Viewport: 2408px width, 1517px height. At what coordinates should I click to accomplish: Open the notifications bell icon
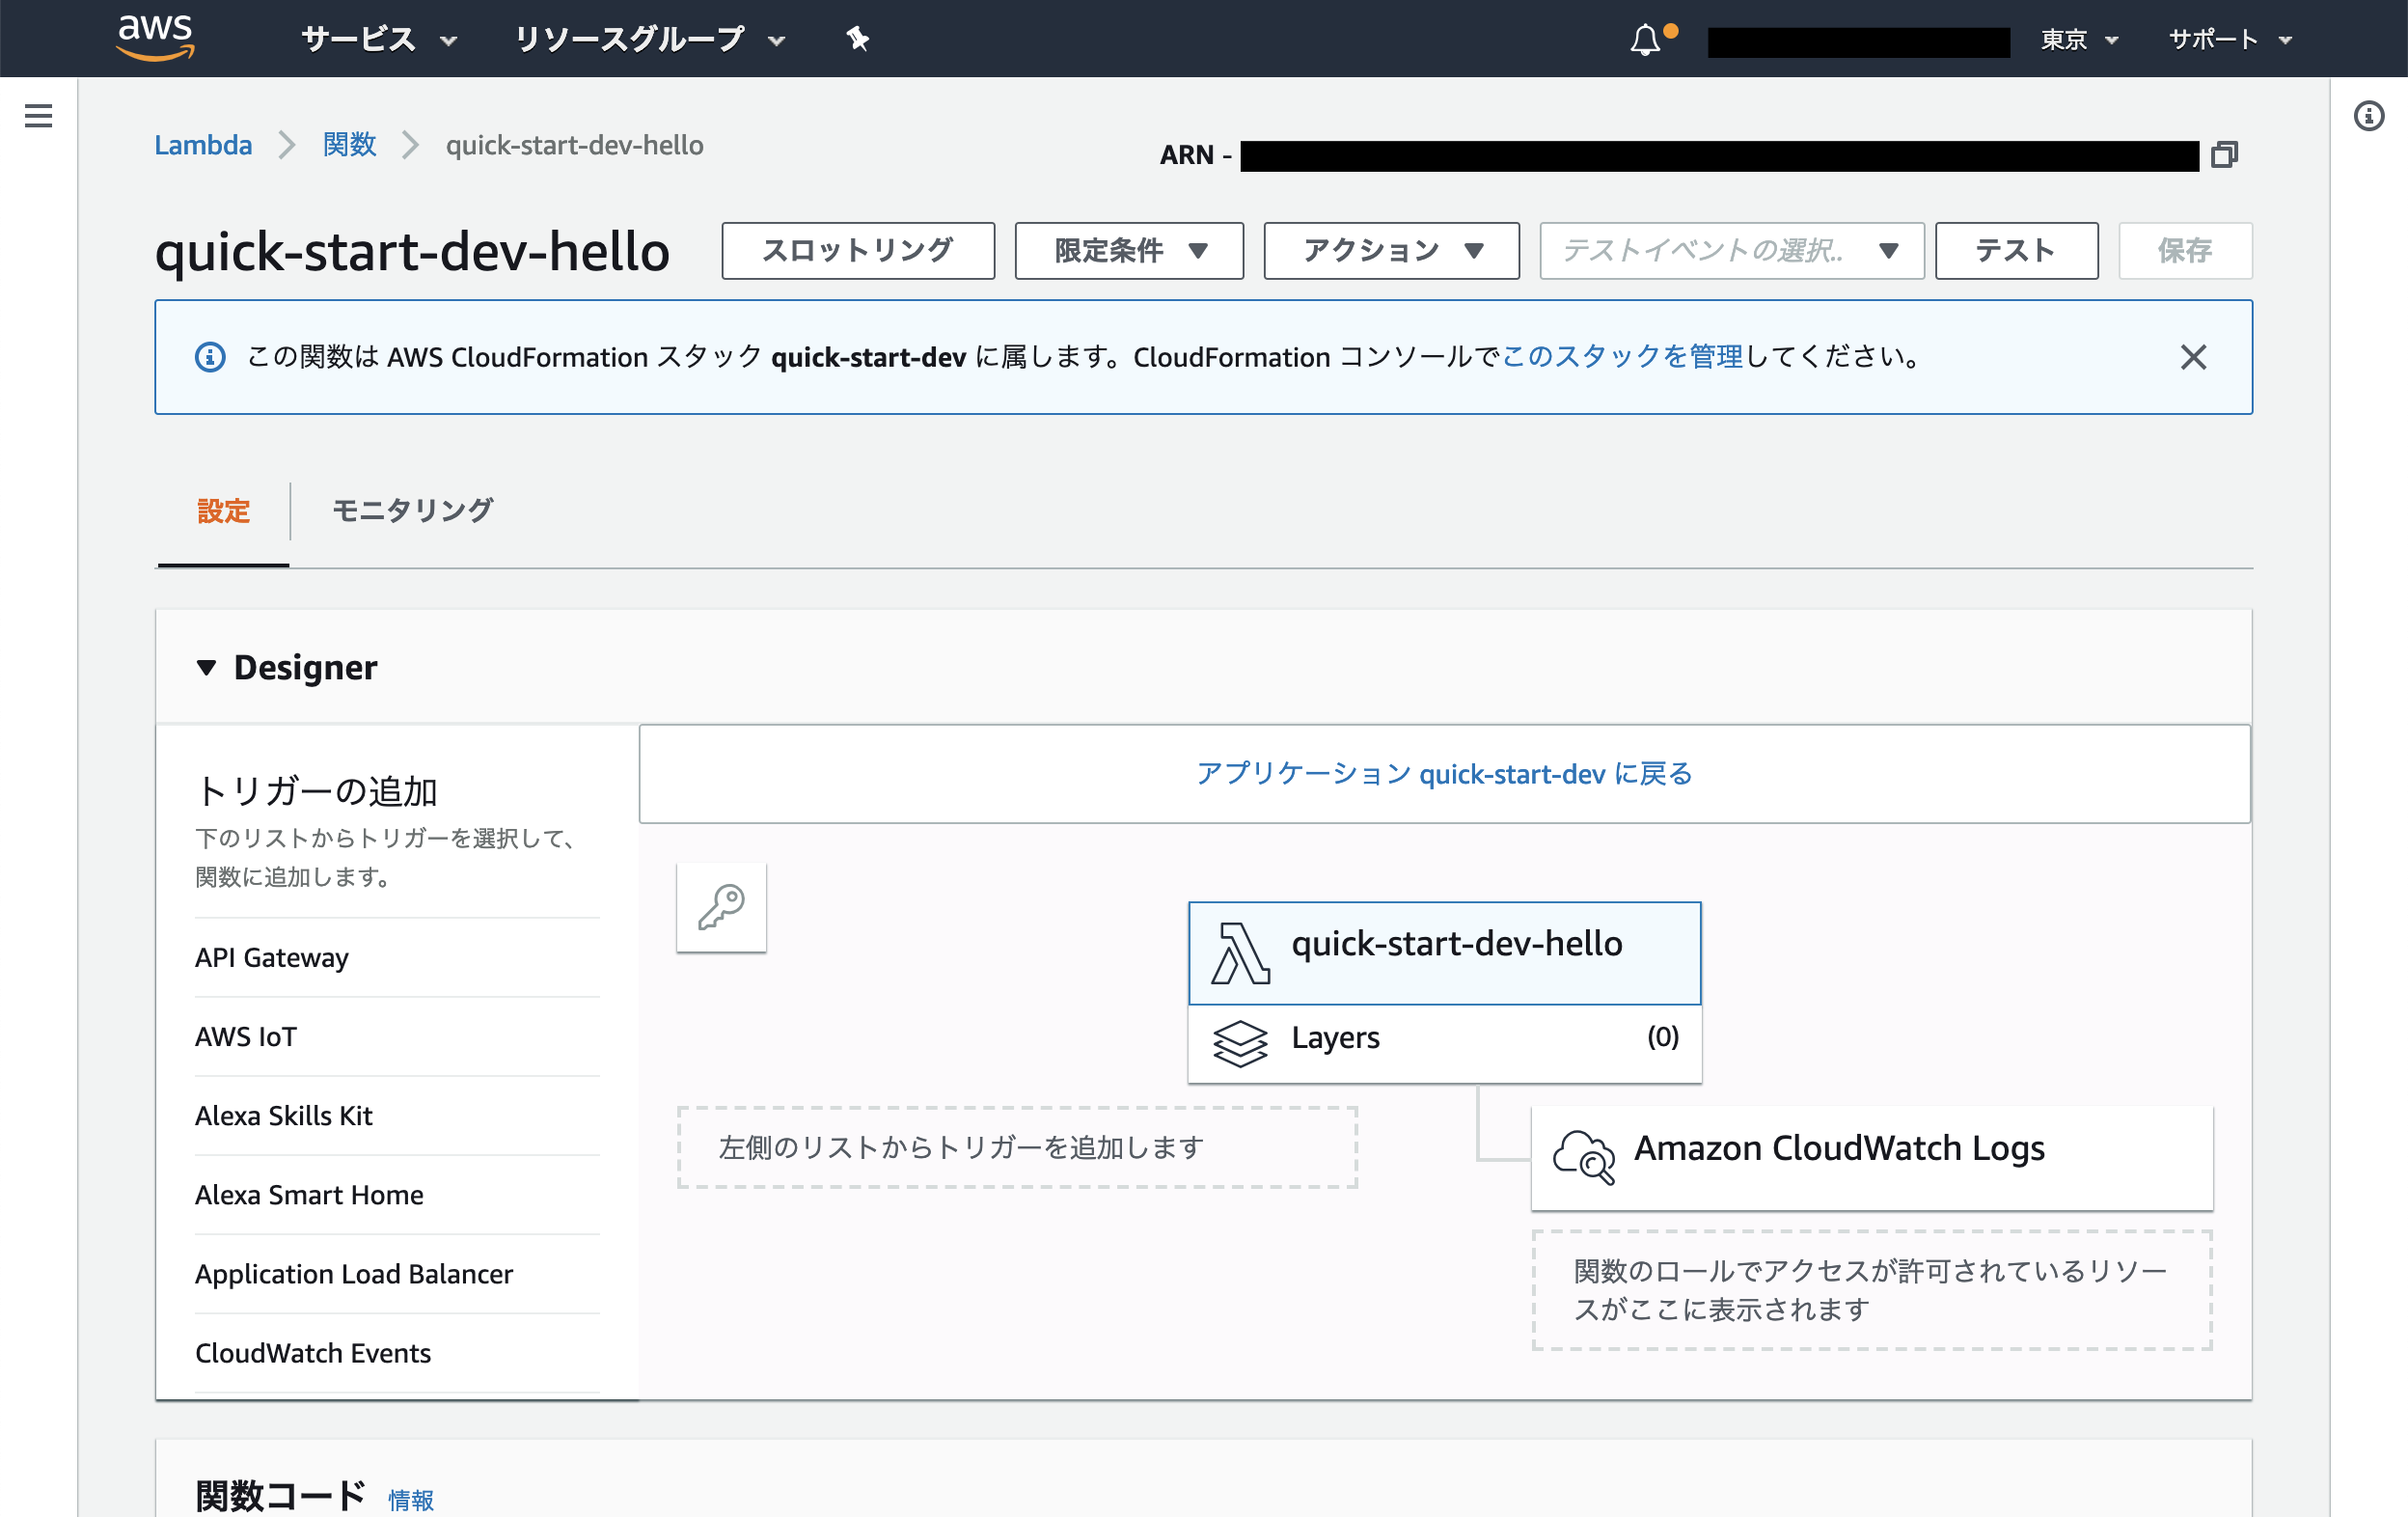[1645, 40]
